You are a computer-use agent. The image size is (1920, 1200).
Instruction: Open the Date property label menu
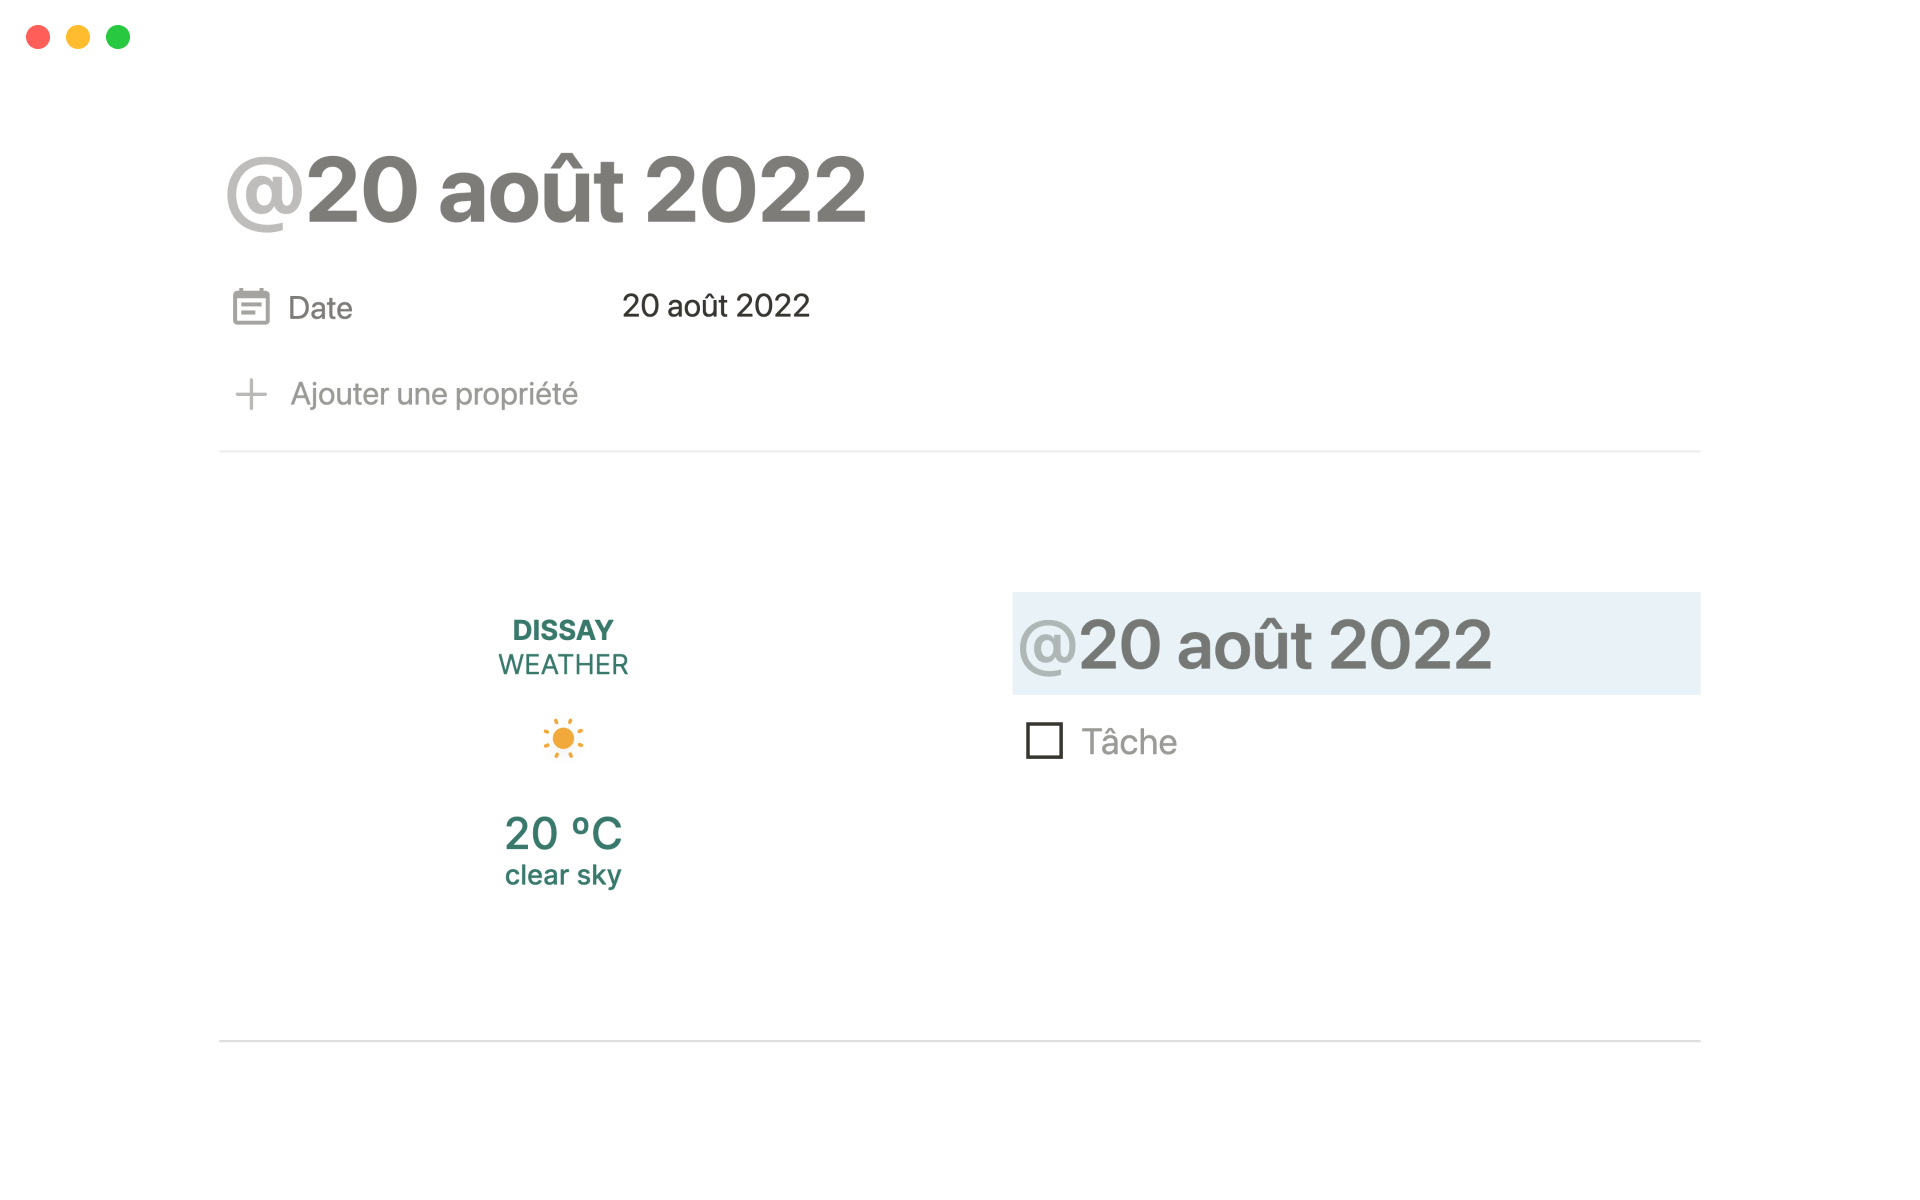click(320, 308)
